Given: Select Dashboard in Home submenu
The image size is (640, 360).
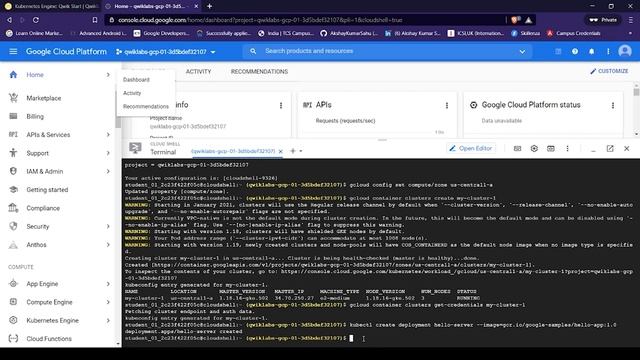Looking at the screenshot, I should (x=136, y=80).
